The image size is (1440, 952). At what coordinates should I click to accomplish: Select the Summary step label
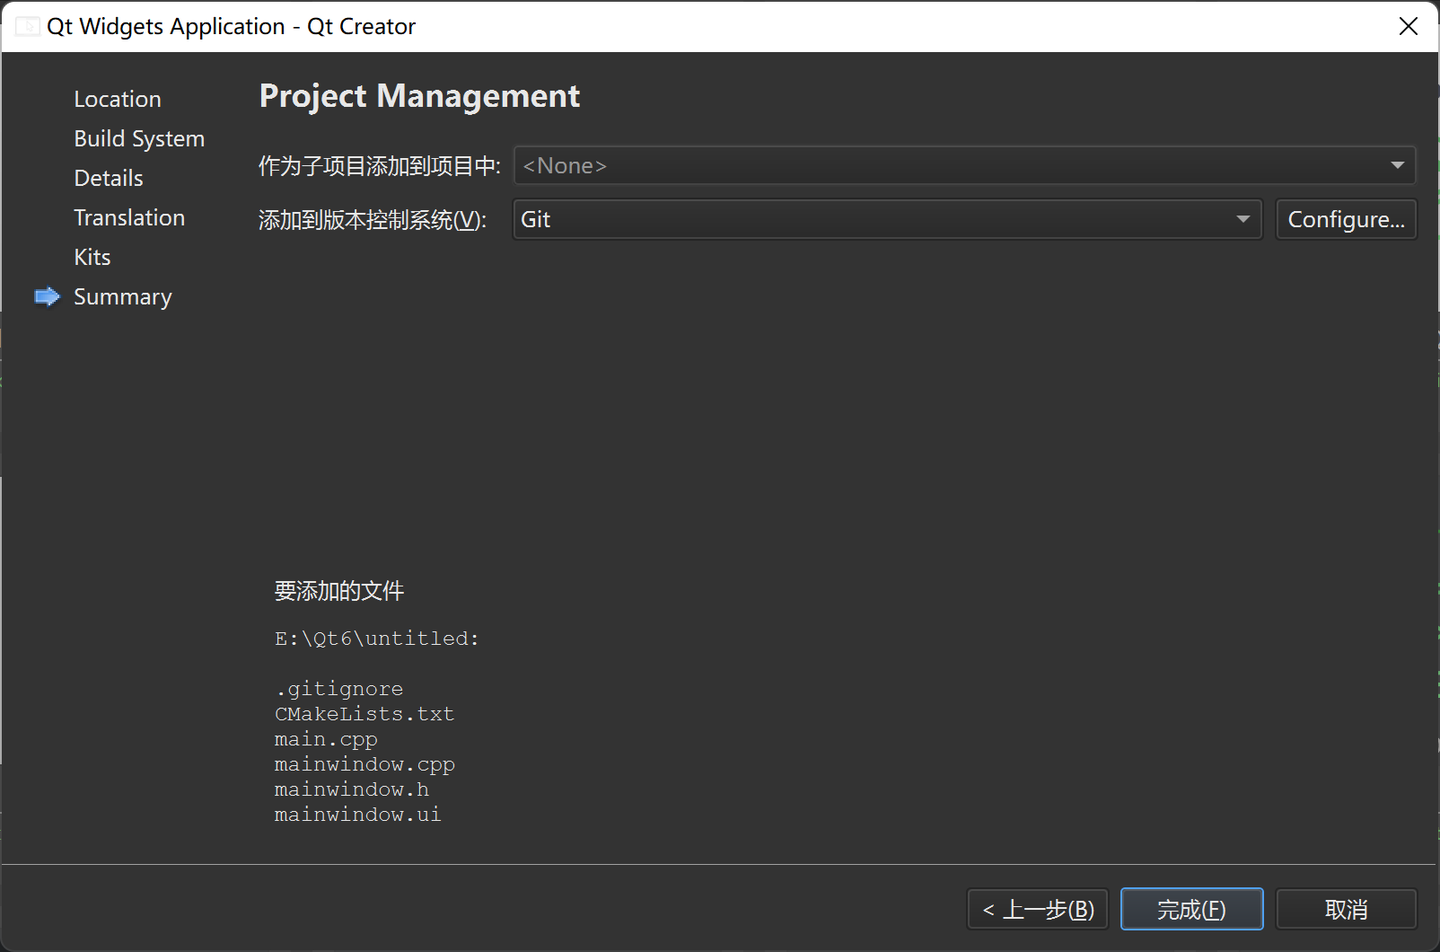123,296
